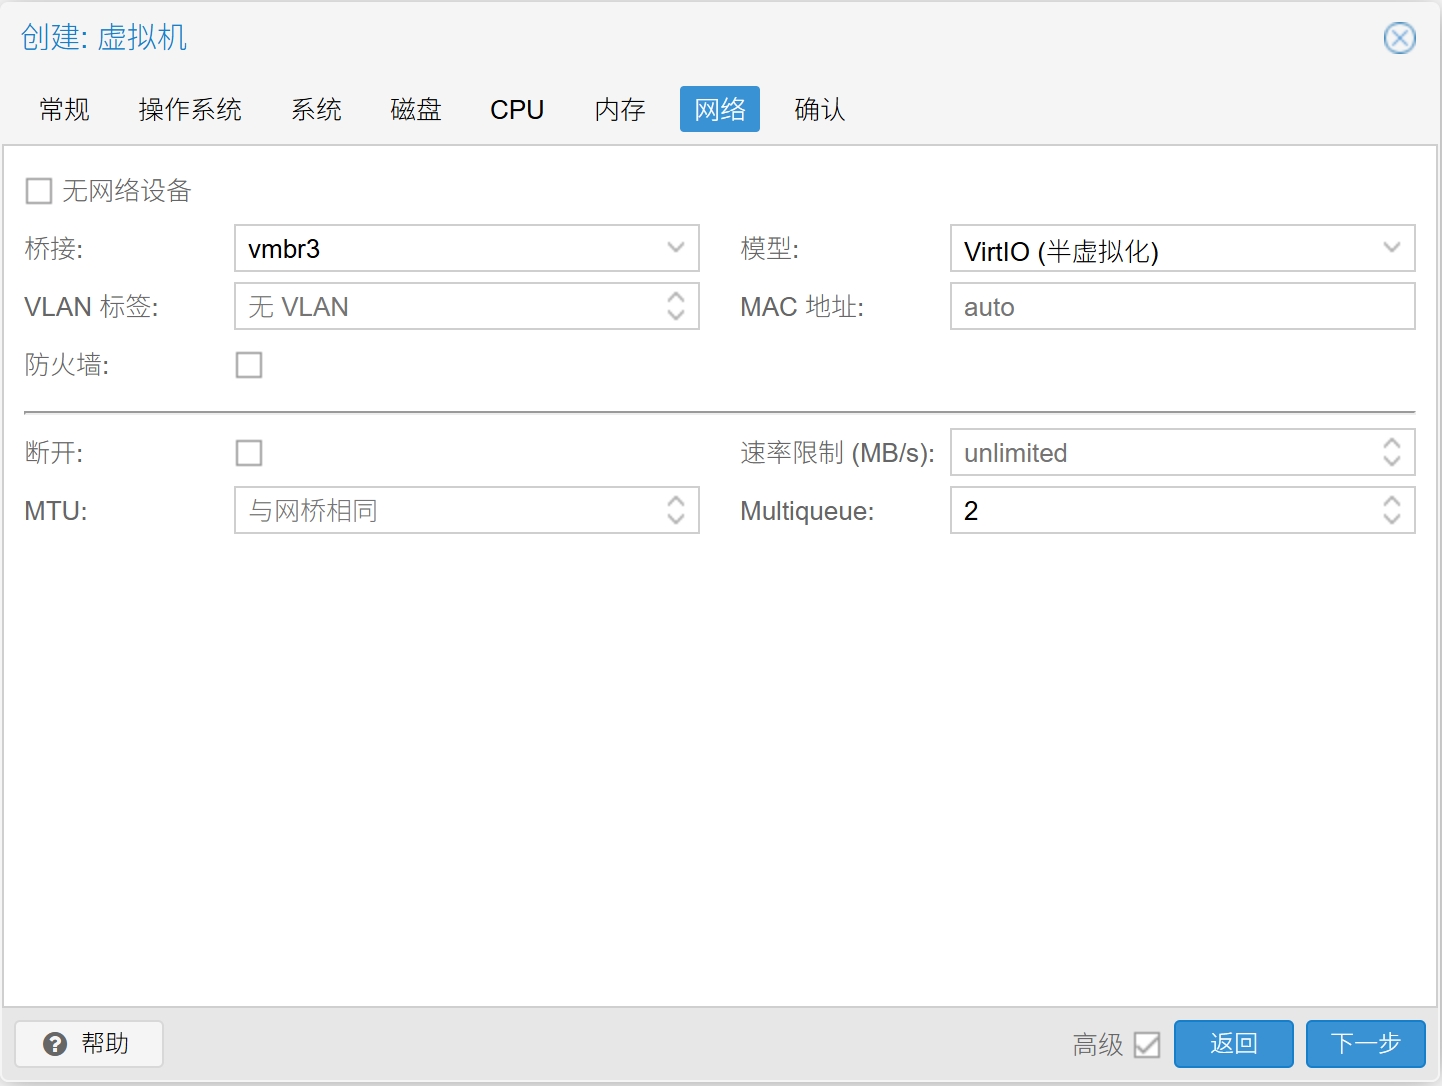Select the 确认 confirm tab
This screenshot has height=1086, width=1442.
(x=820, y=109)
